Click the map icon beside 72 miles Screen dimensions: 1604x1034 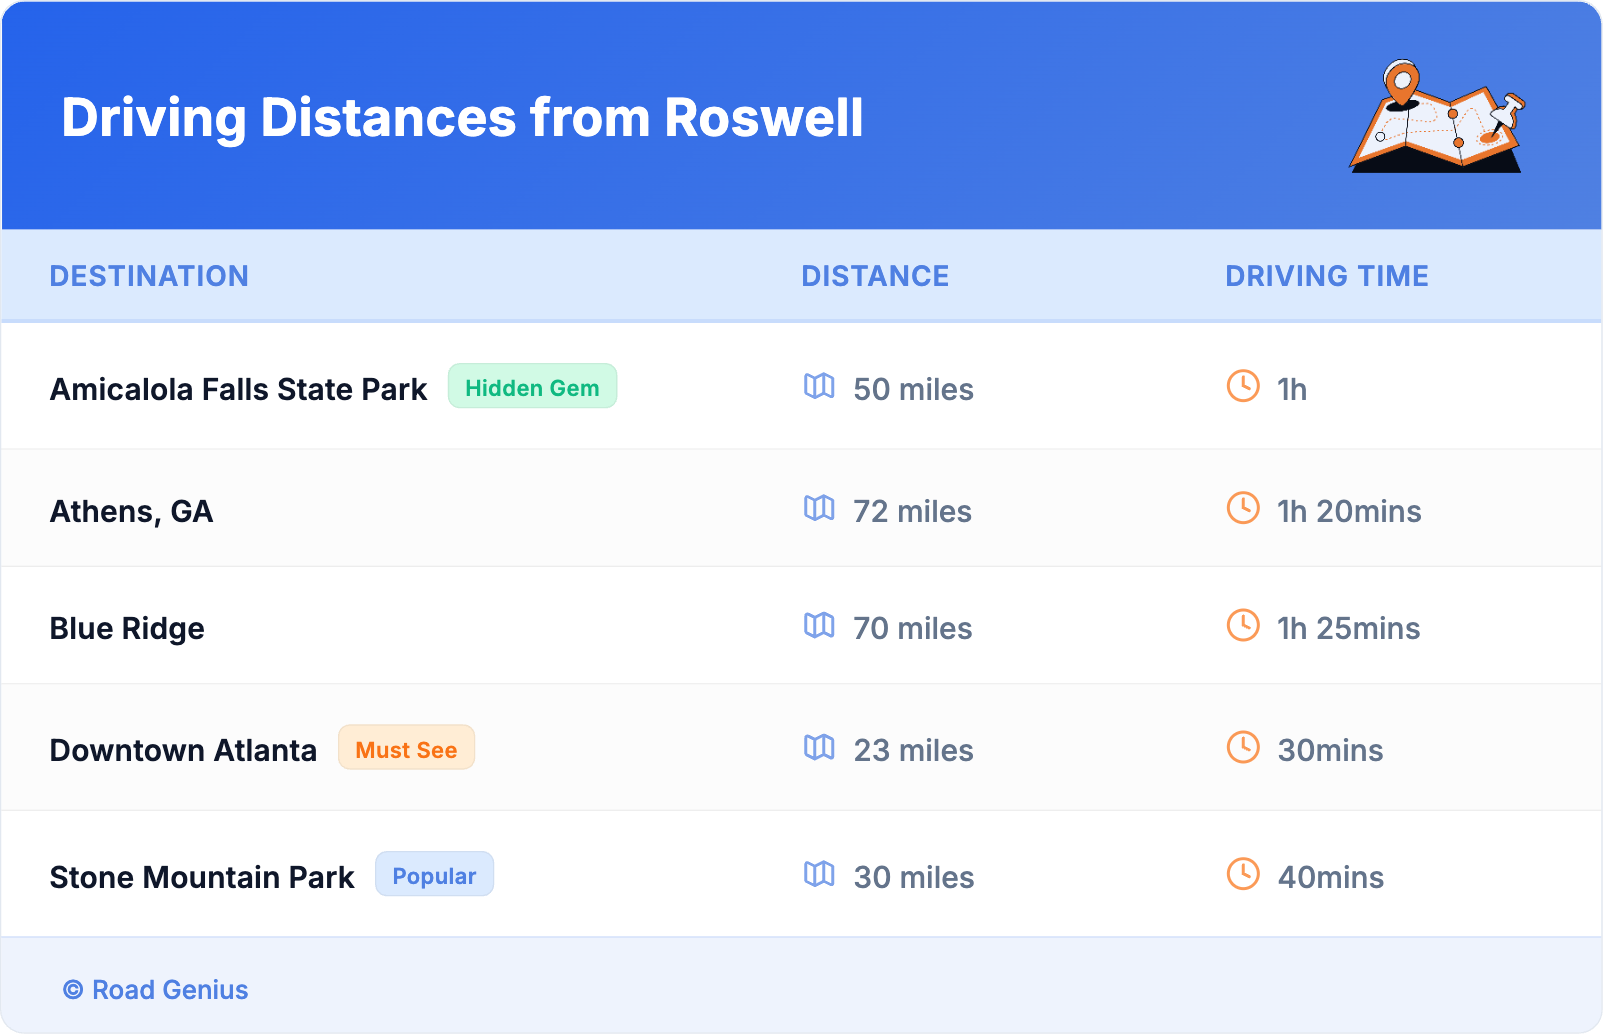tap(819, 508)
